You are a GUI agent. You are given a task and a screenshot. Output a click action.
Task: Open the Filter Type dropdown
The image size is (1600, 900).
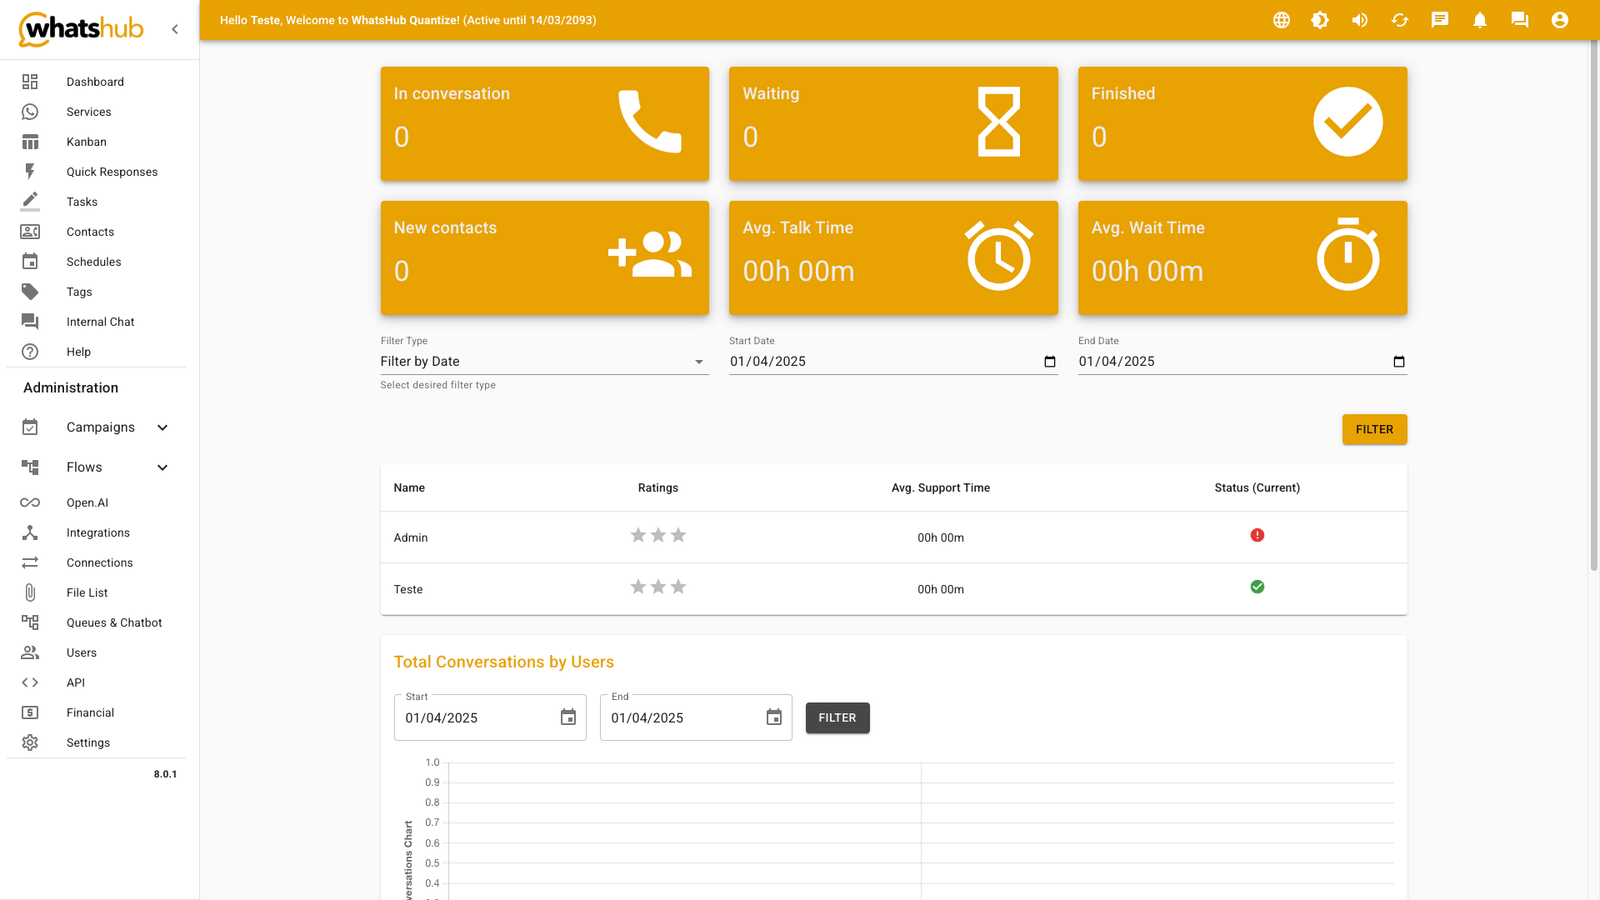[544, 361]
